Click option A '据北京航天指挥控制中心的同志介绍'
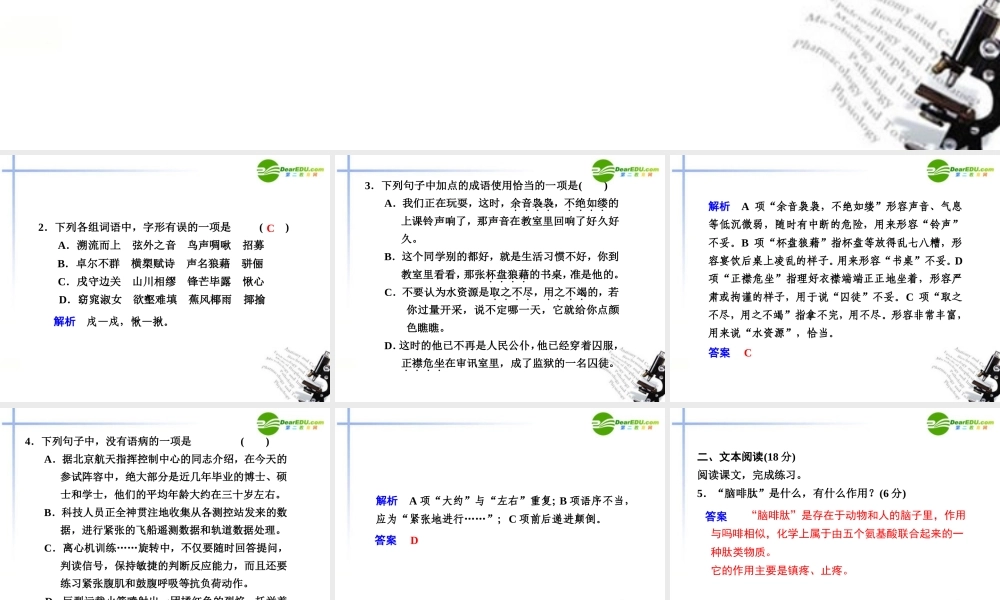This screenshot has height=600, width=1000. click(166, 476)
